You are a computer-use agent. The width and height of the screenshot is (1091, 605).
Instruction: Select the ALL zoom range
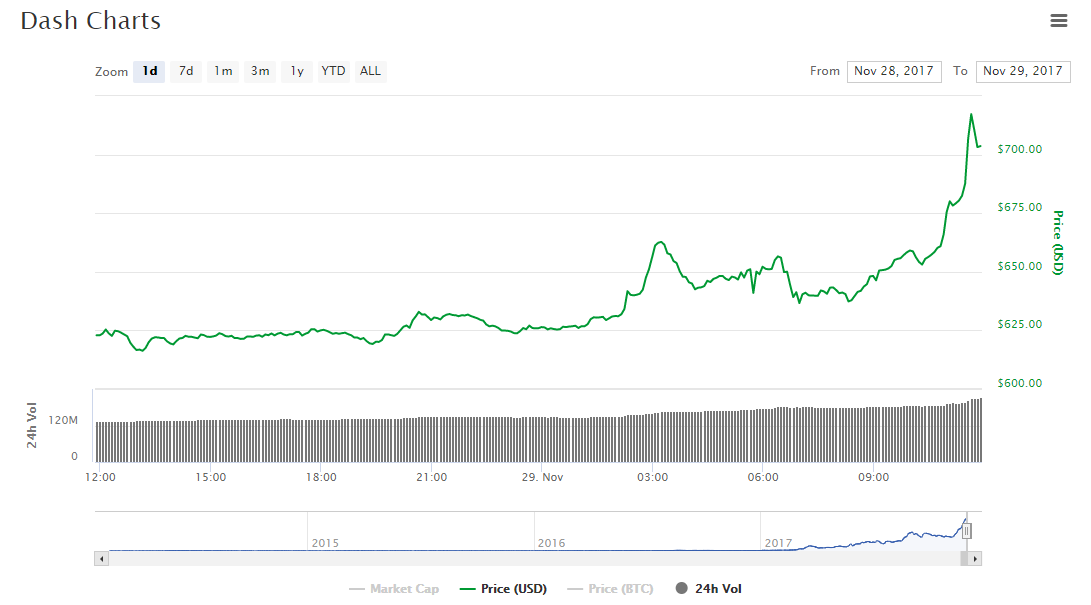[x=370, y=71]
